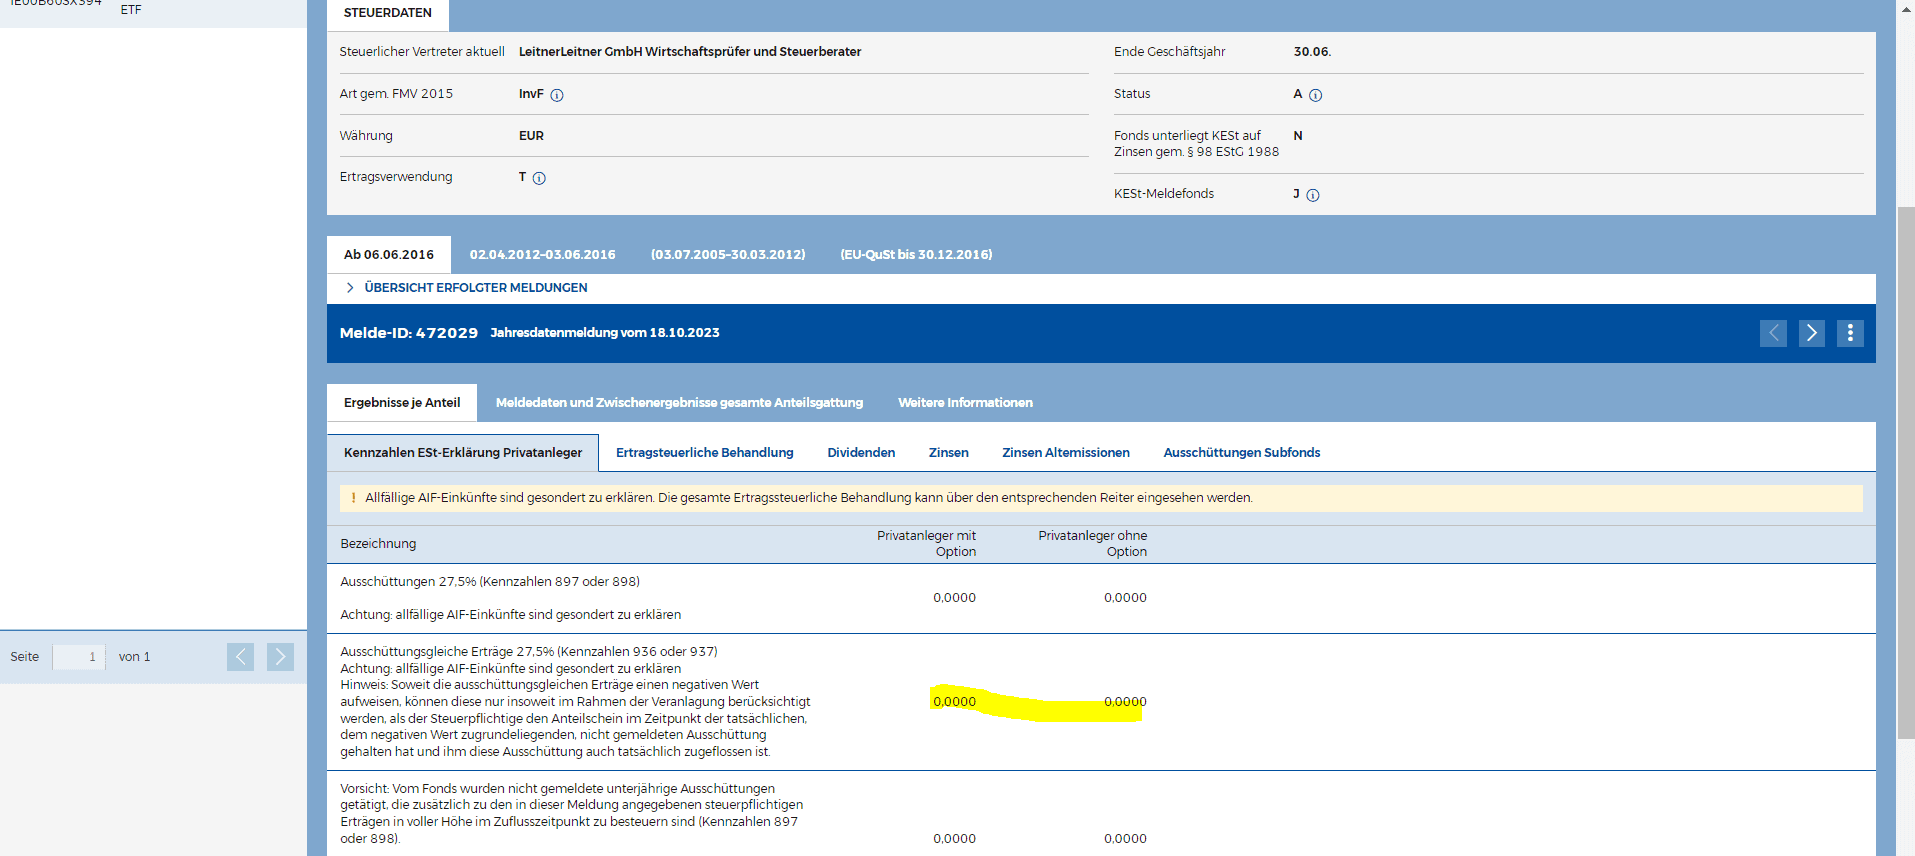The width and height of the screenshot is (1915, 856).
Task: Click the Privatanleger ohne Option column header
Action: (1092, 544)
